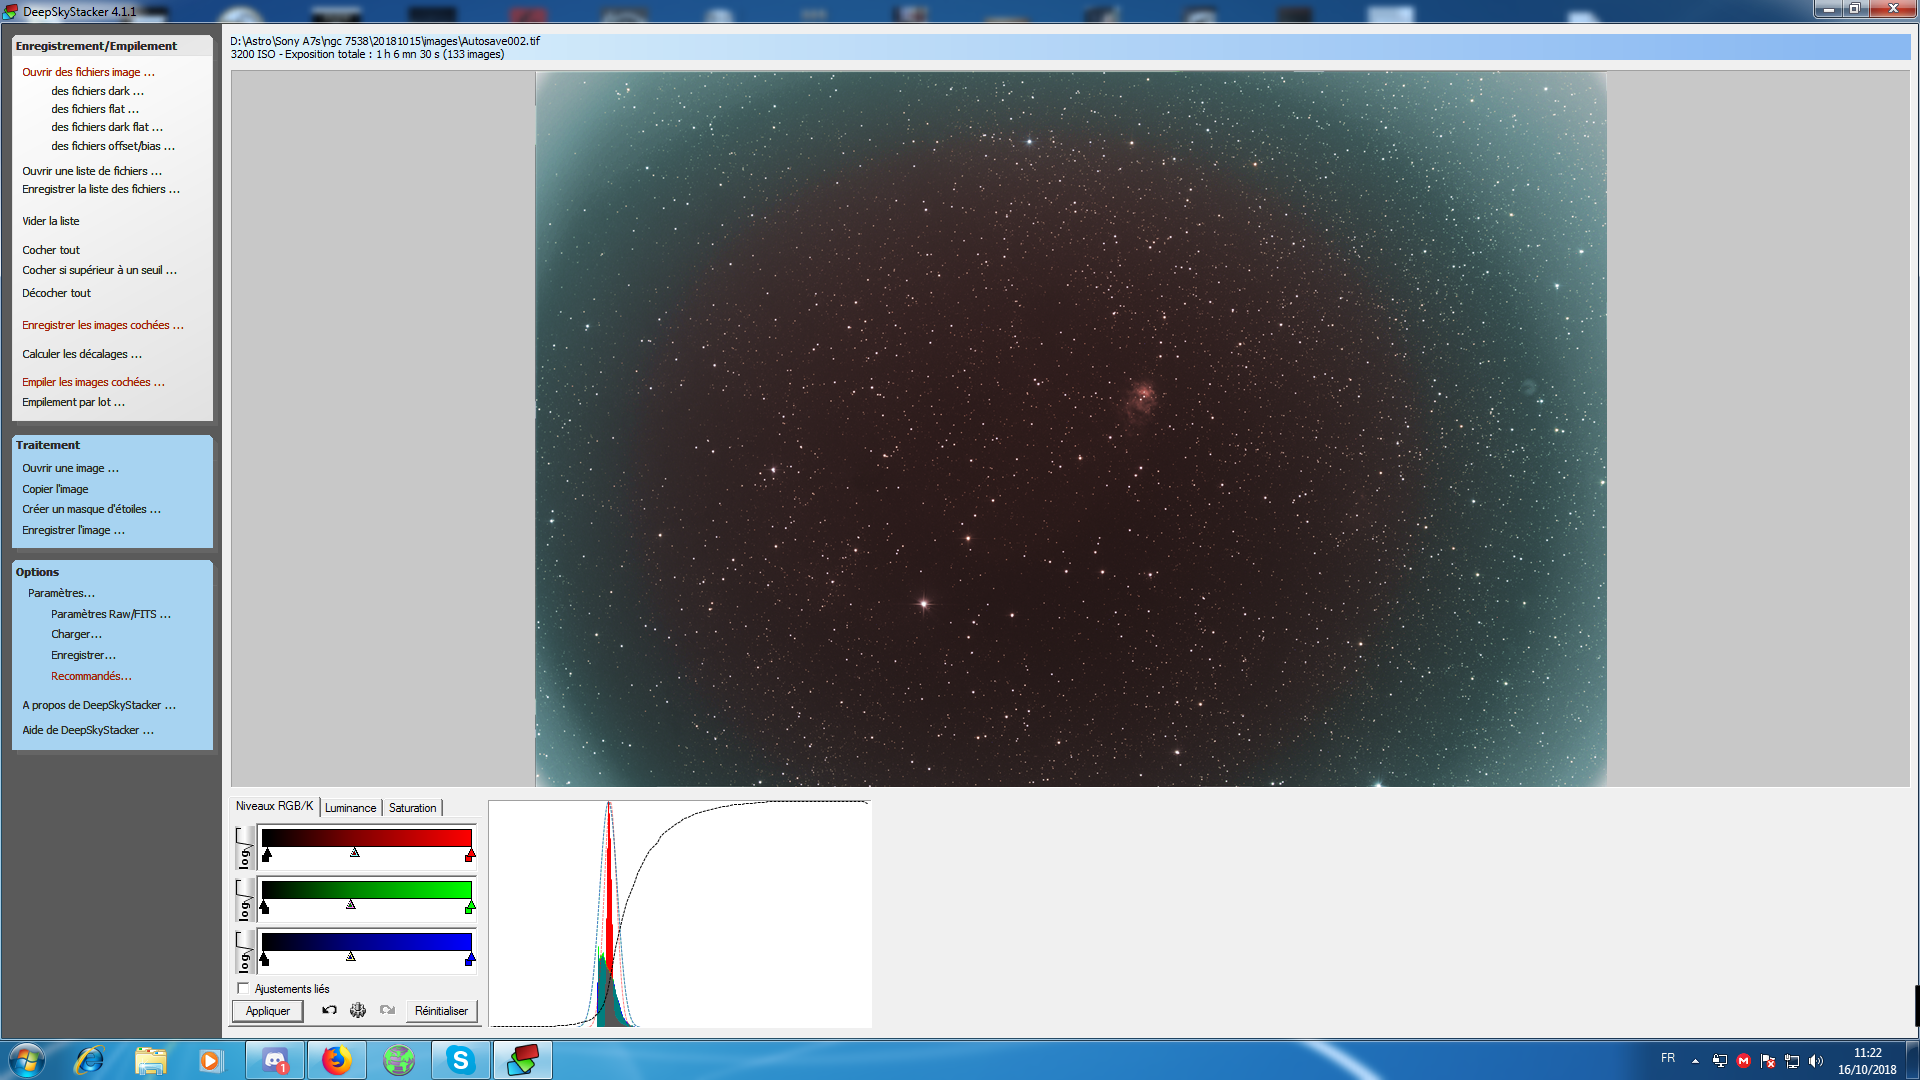Screen dimensions: 1920x1080
Task: Open 'Ouvrir des fichiers image ...' link
Action: pos(88,72)
